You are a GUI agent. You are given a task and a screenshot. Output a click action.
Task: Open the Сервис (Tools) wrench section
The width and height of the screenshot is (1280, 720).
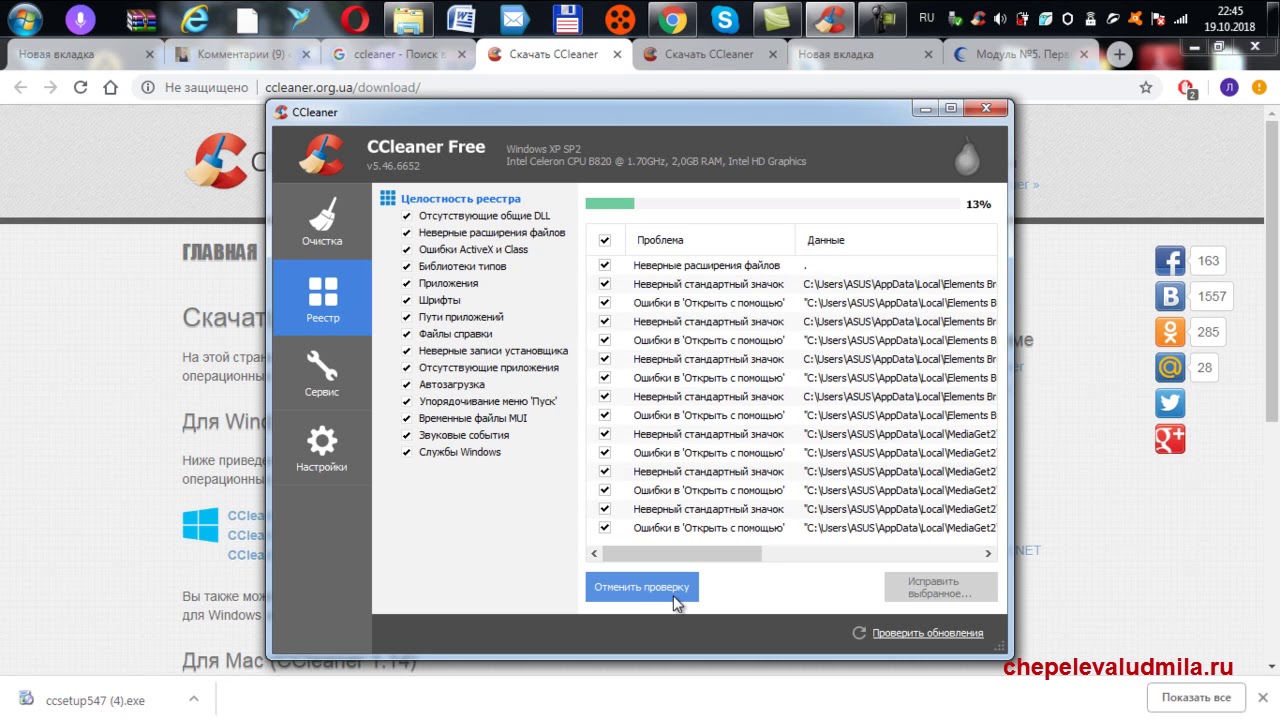(322, 373)
